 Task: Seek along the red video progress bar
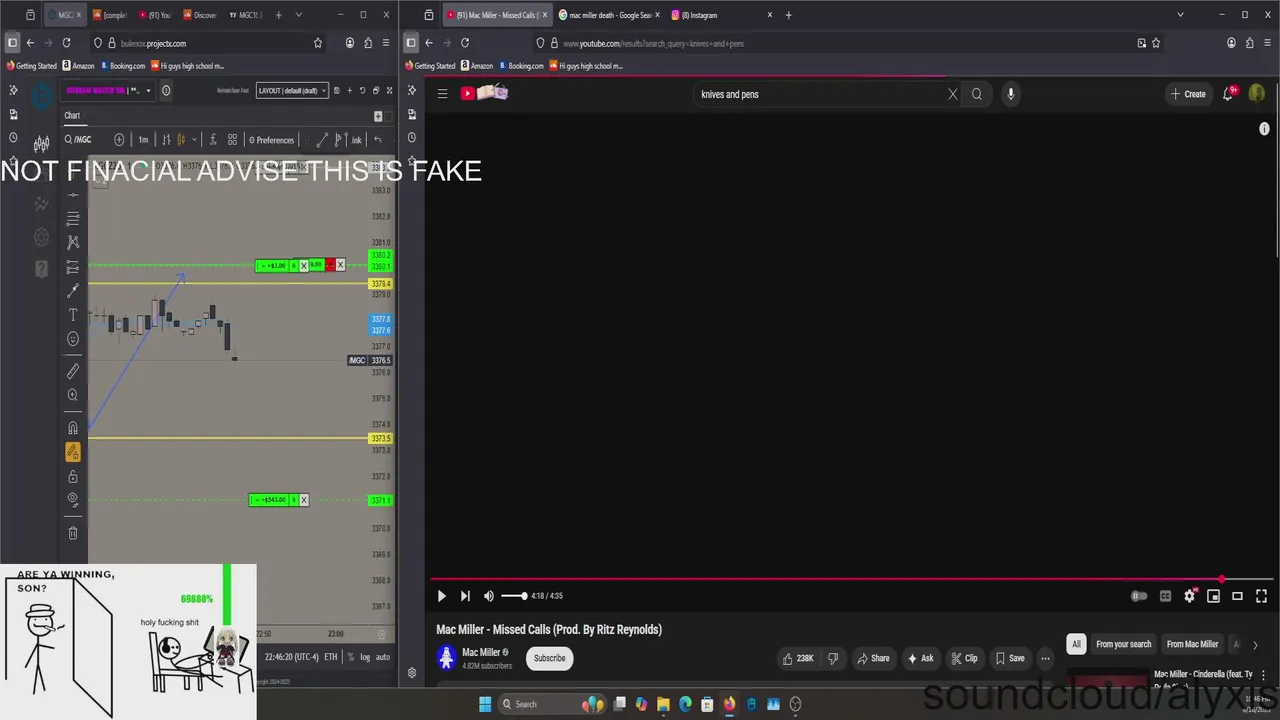(x=852, y=579)
